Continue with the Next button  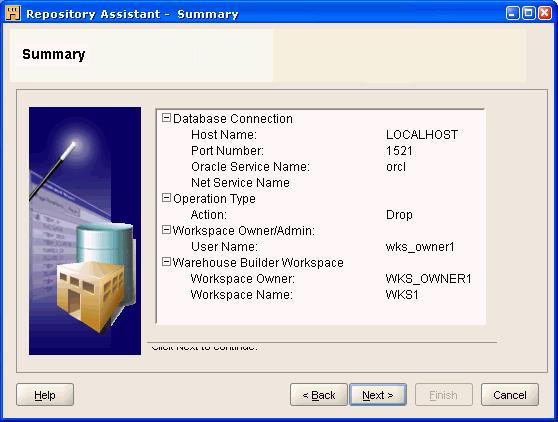coord(378,395)
